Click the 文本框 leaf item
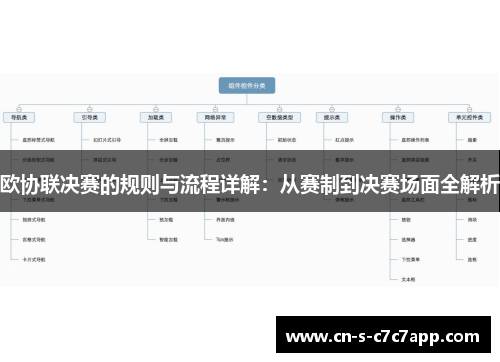The height and width of the screenshot is (362, 500). point(408,280)
